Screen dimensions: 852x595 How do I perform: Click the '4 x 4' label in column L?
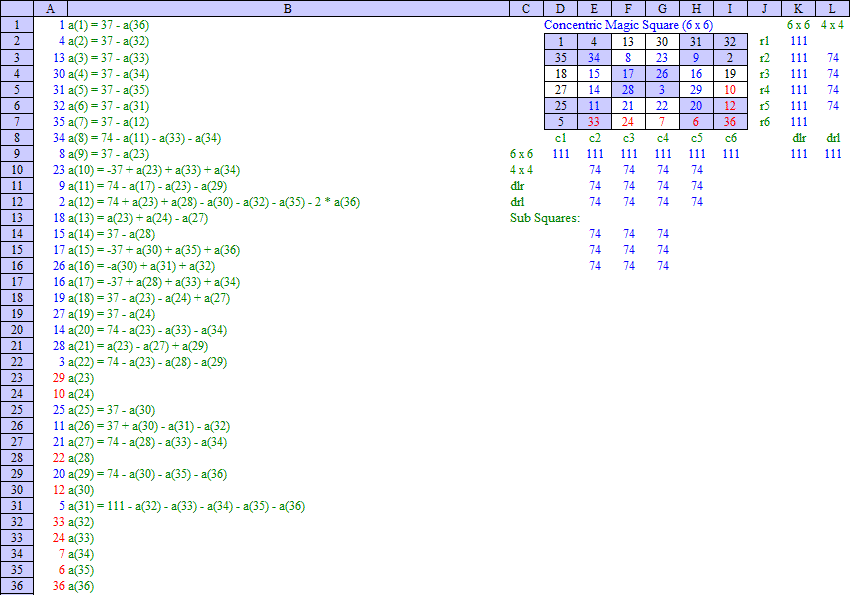click(x=832, y=25)
